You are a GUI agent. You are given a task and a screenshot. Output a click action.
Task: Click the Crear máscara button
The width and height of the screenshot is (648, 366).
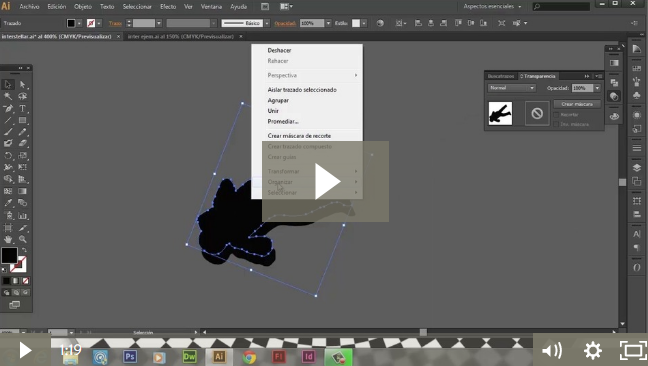click(577, 104)
